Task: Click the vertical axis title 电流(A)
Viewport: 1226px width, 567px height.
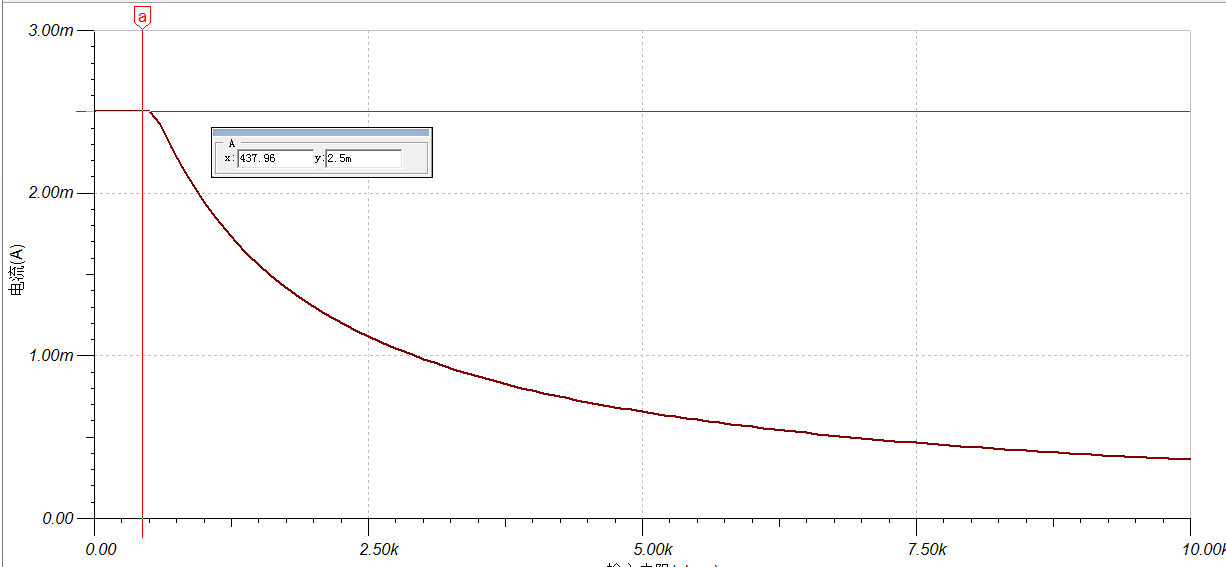Action: [x=16, y=270]
